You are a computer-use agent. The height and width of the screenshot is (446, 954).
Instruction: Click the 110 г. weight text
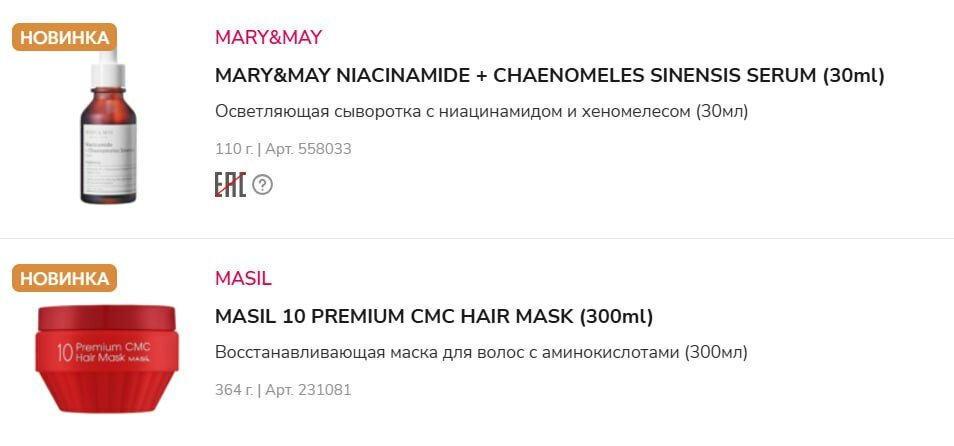234,149
